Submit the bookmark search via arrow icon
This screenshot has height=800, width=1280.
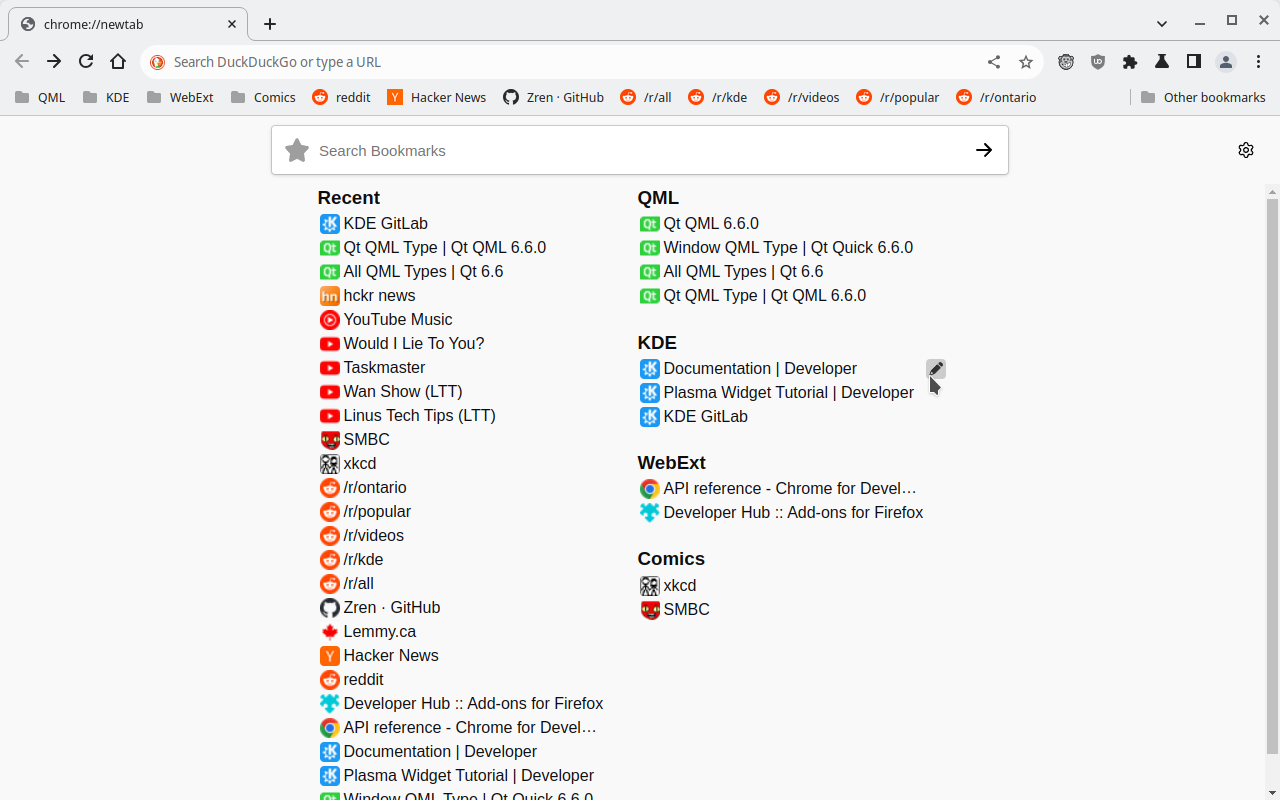click(x=984, y=150)
